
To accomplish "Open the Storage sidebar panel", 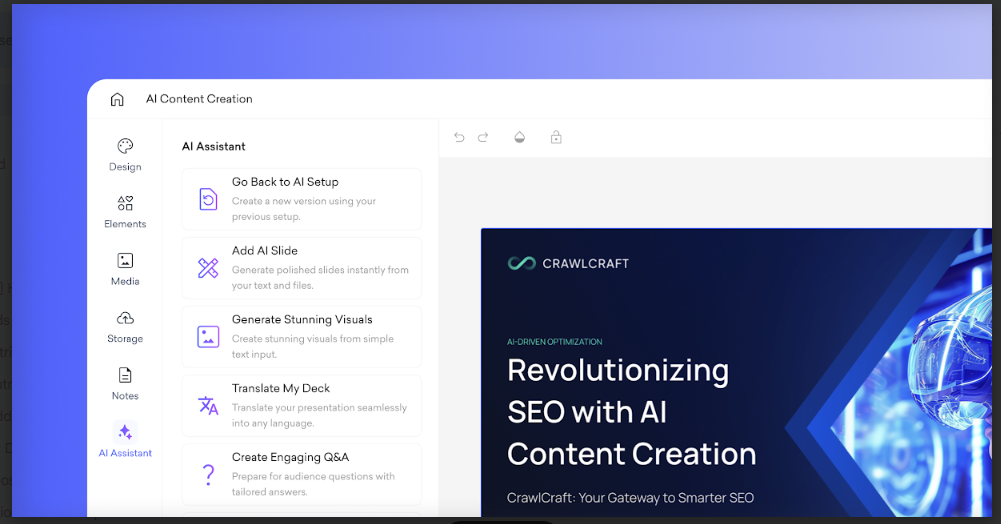I will 125,327.
